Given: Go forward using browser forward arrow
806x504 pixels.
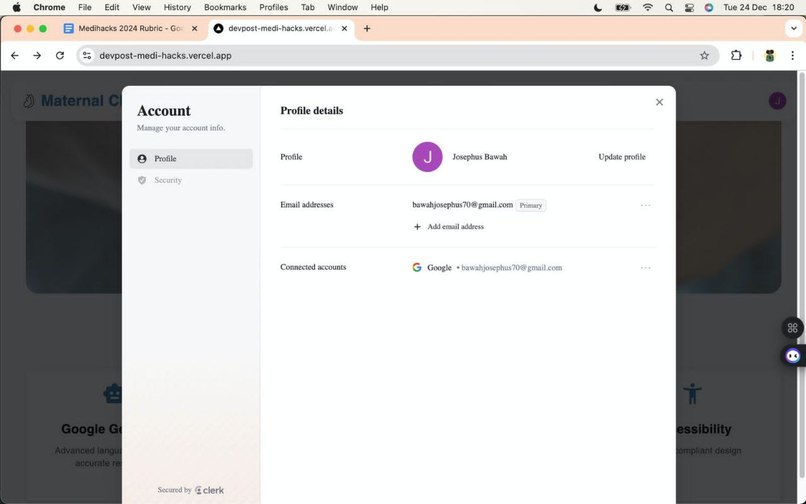Looking at the screenshot, I should pos(37,56).
